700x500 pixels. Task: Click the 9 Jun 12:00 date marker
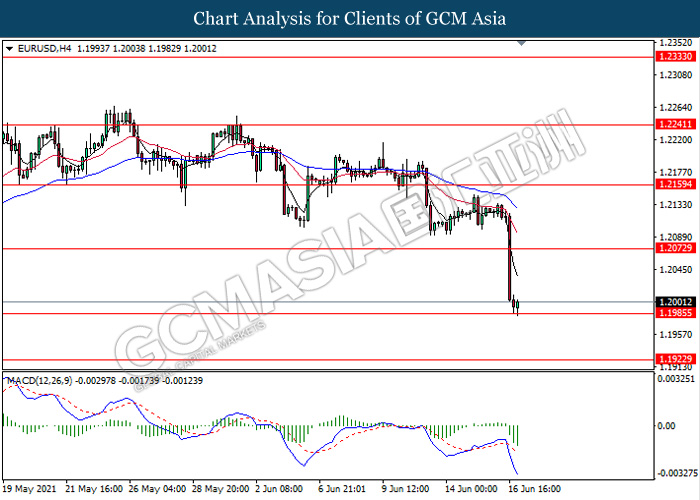click(x=405, y=489)
